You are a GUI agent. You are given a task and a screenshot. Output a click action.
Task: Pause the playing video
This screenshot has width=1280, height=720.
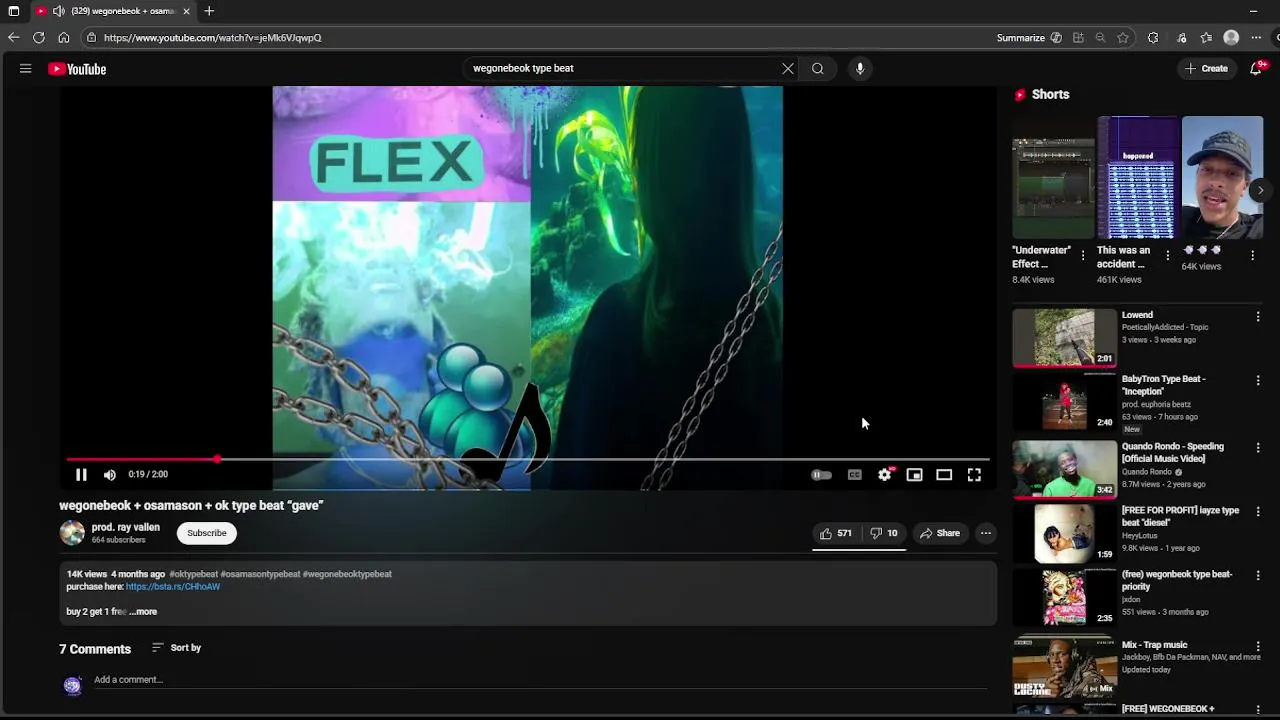pyautogui.click(x=81, y=475)
